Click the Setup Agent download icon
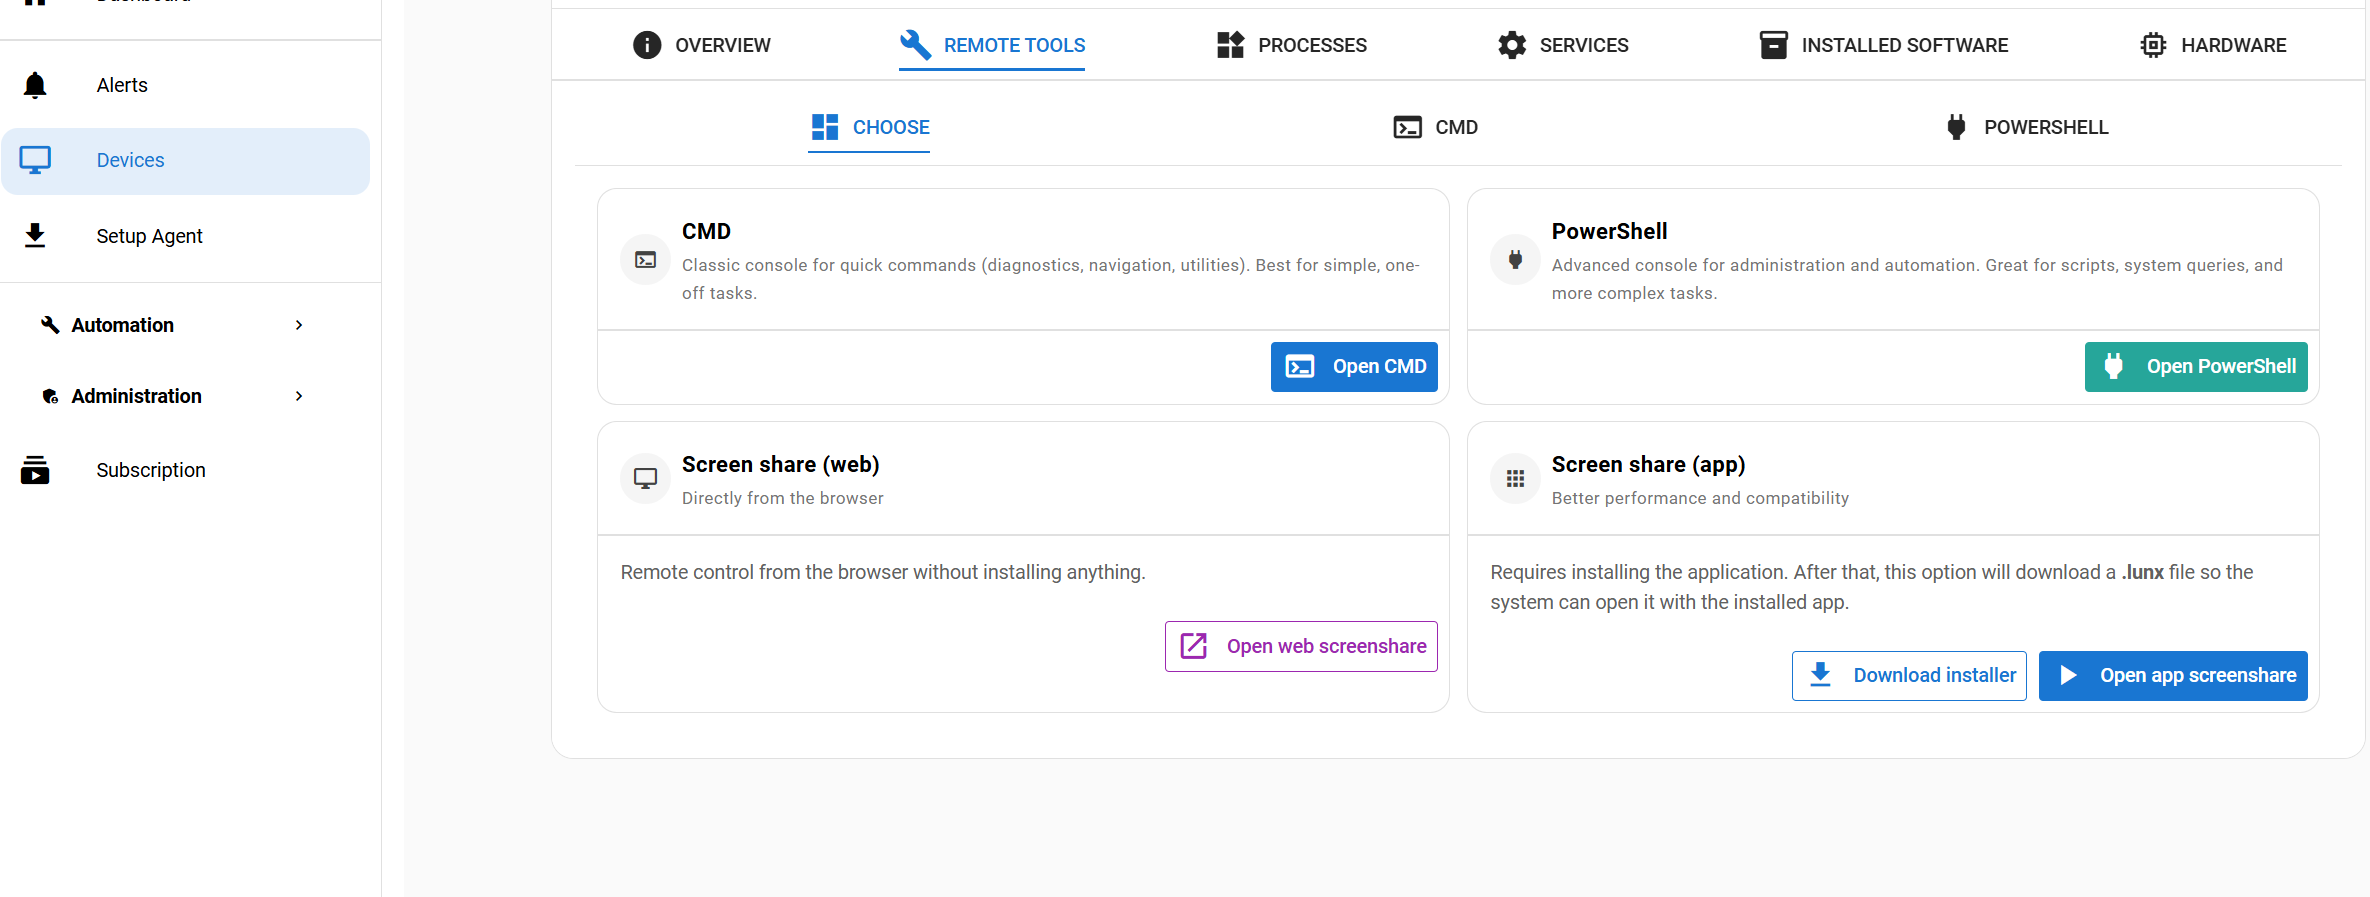The height and width of the screenshot is (897, 2370). 35,236
